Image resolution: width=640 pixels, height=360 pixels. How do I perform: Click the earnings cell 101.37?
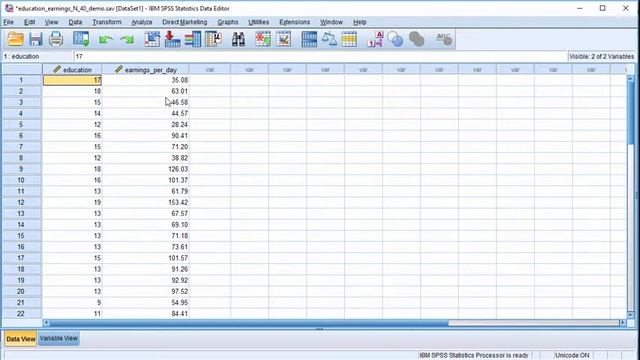pyautogui.click(x=146, y=180)
